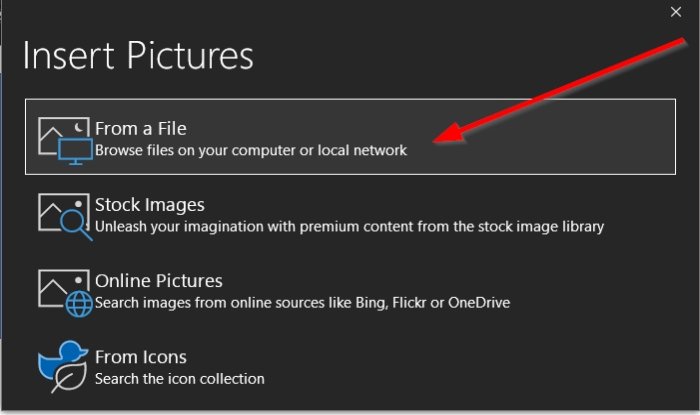This screenshot has width=700, height=415.
Task: Click the blue monitor symbol on From a File
Action: (75, 151)
